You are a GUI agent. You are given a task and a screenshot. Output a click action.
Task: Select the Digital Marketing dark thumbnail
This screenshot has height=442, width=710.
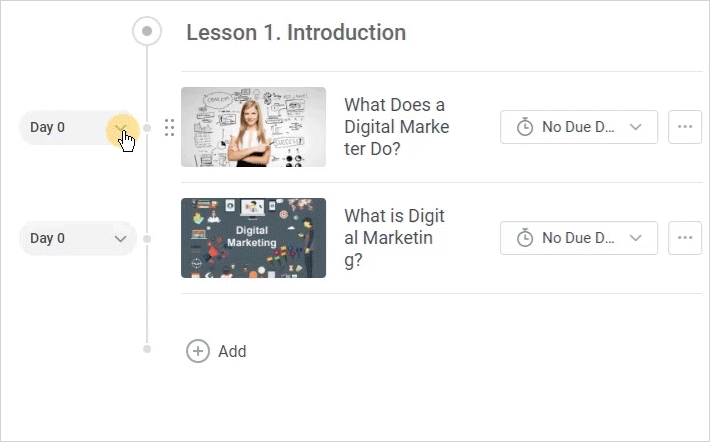pyautogui.click(x=254, y=238)
